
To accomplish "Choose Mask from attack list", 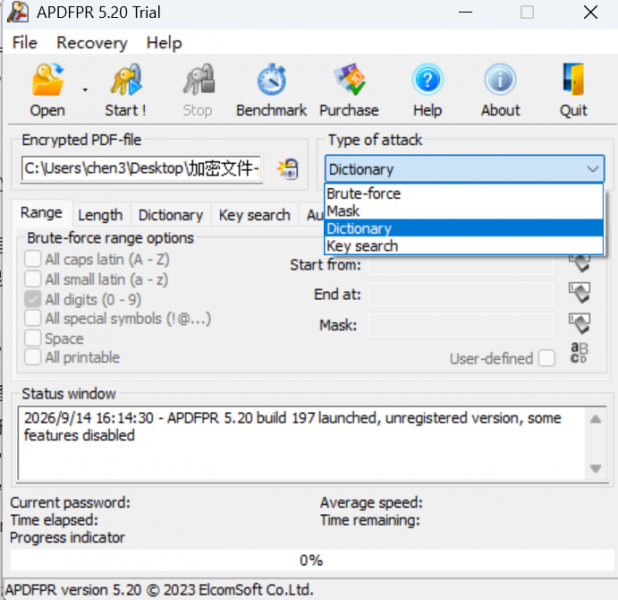I will tap(464, 211).
